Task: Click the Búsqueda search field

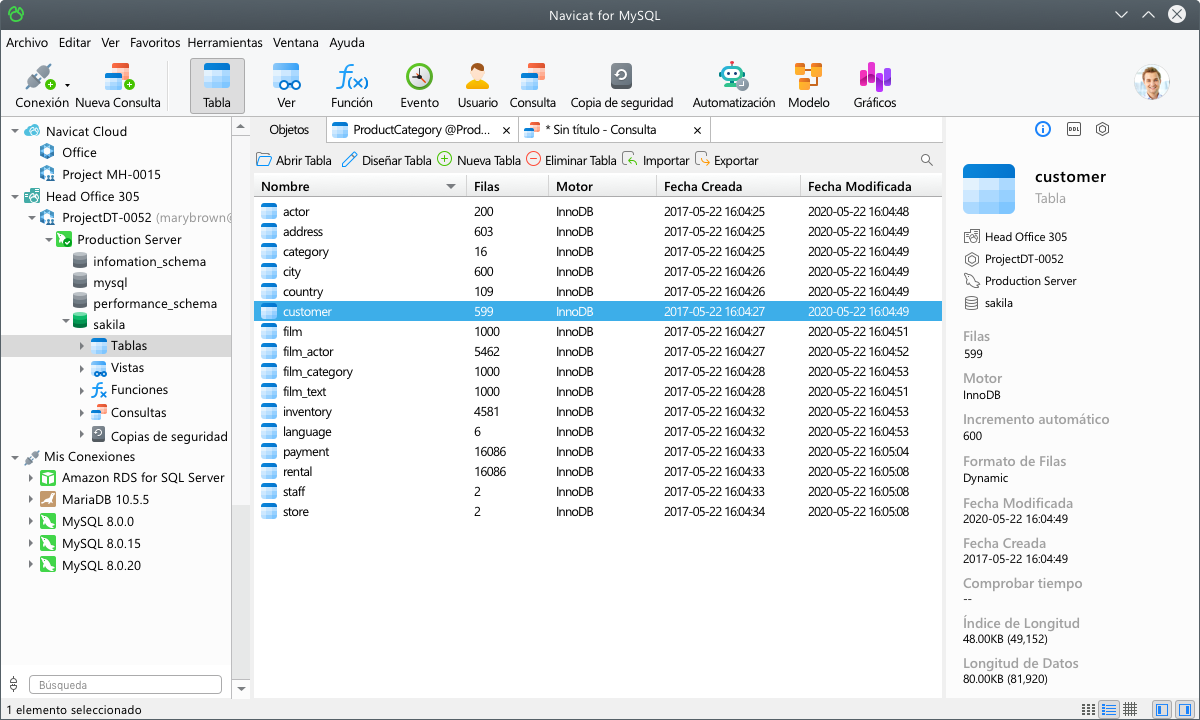Action: [x=126, y=685]
